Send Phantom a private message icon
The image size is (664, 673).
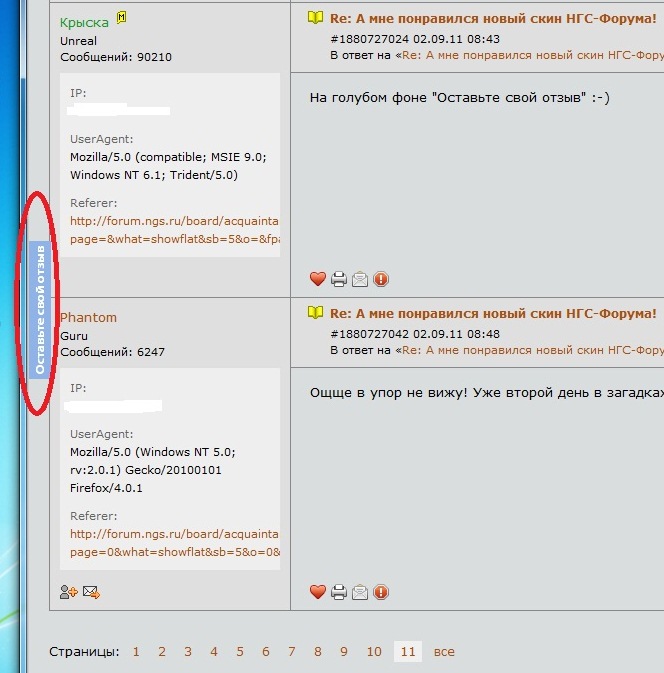point(91,592)
